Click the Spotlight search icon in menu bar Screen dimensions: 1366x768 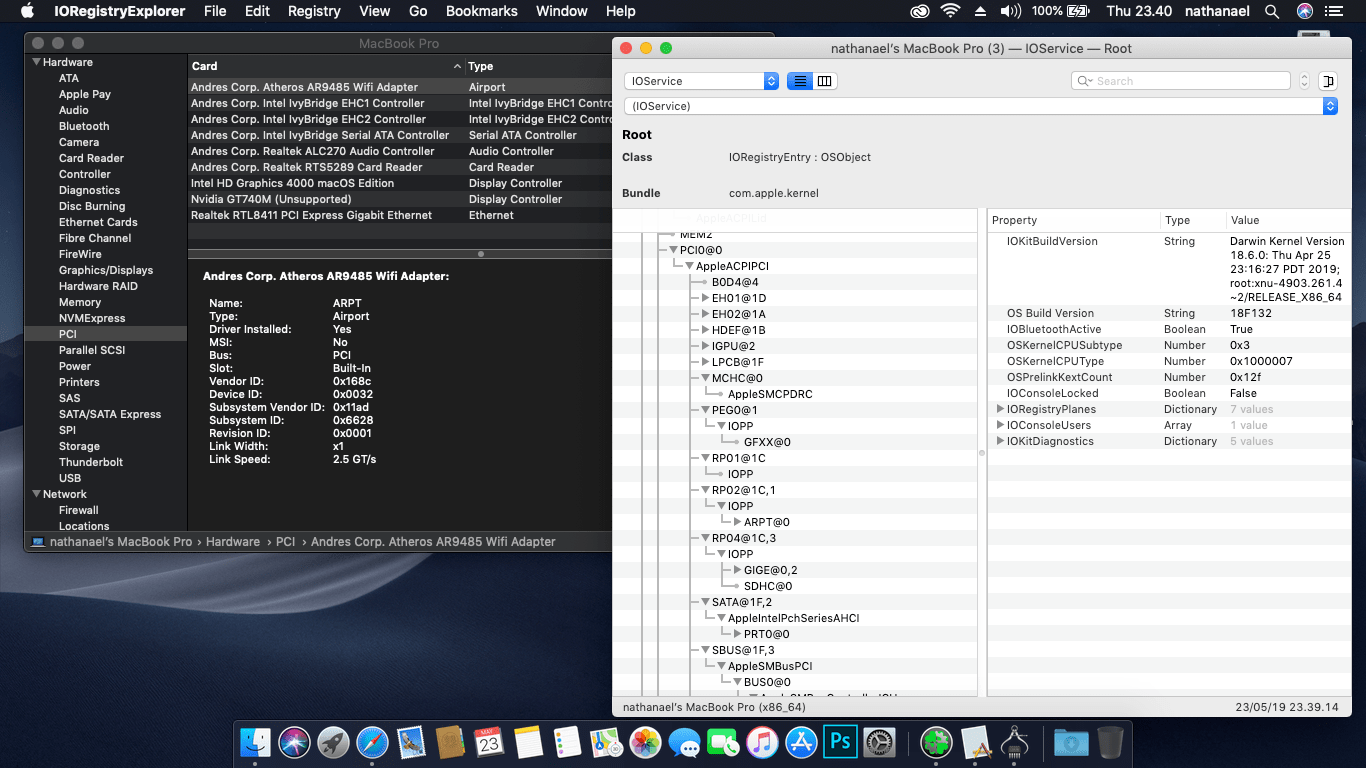point(1272,11)
